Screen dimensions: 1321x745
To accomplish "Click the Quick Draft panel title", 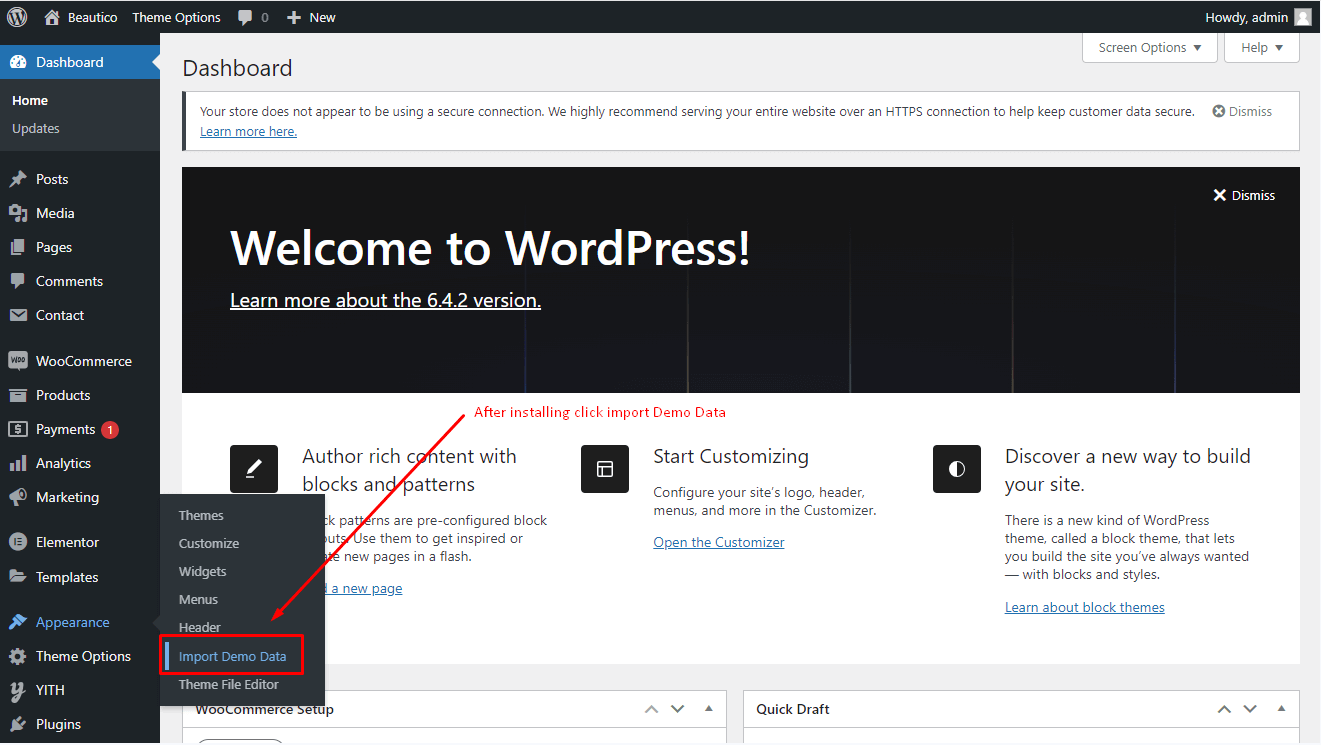I will point(793,709).
